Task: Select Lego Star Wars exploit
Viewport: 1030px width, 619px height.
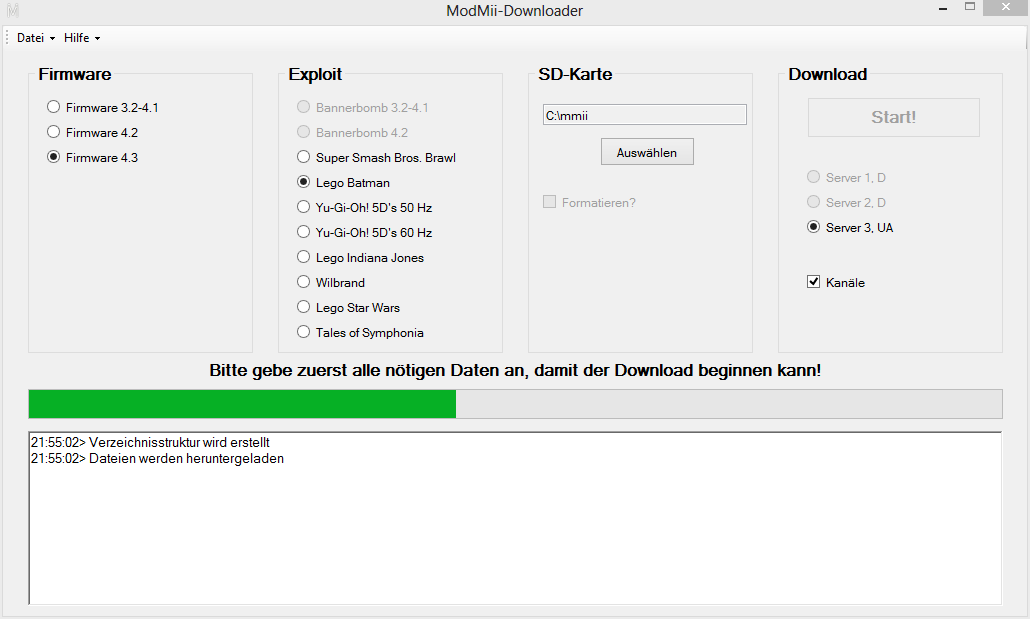Action: [304, 307]
